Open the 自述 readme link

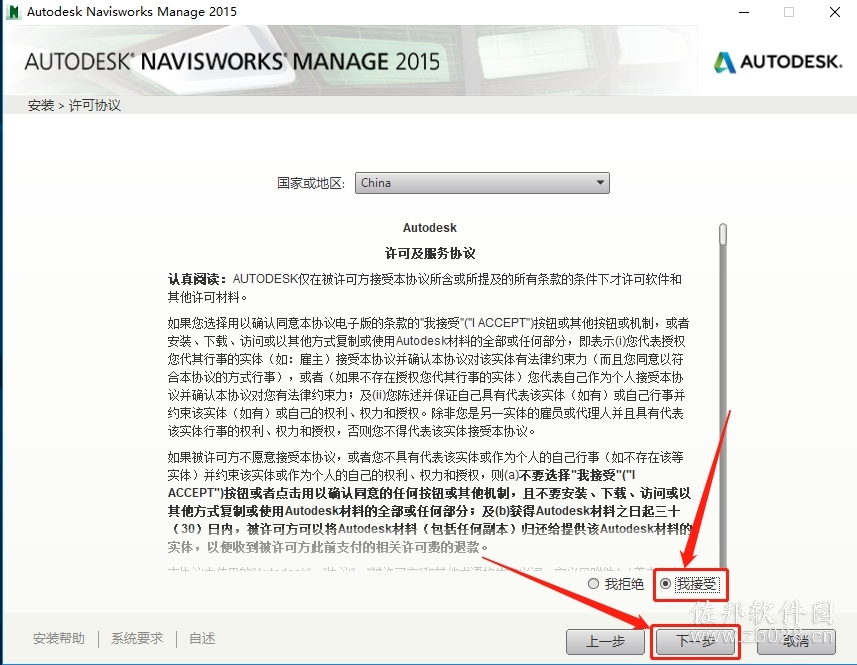202,638
